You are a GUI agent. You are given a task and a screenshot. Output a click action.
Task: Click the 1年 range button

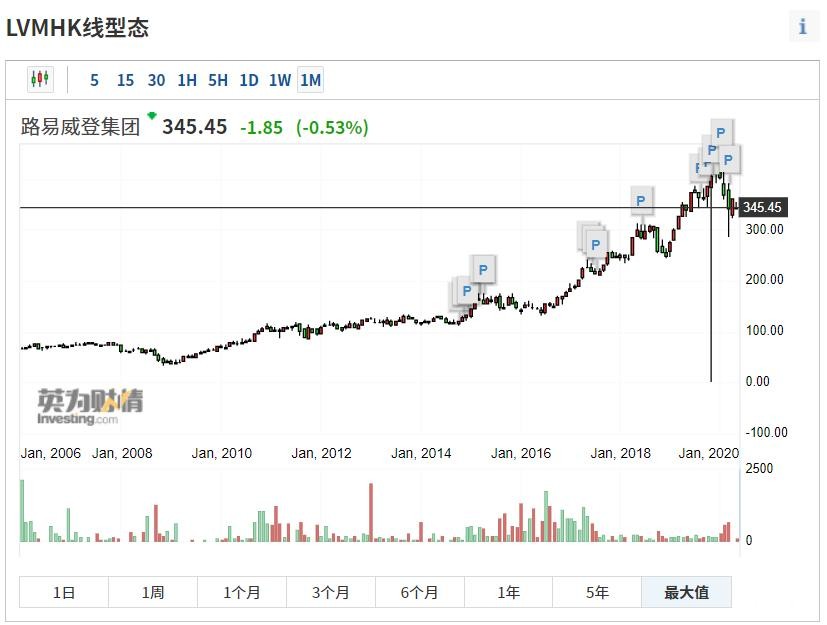coord(508,592)
